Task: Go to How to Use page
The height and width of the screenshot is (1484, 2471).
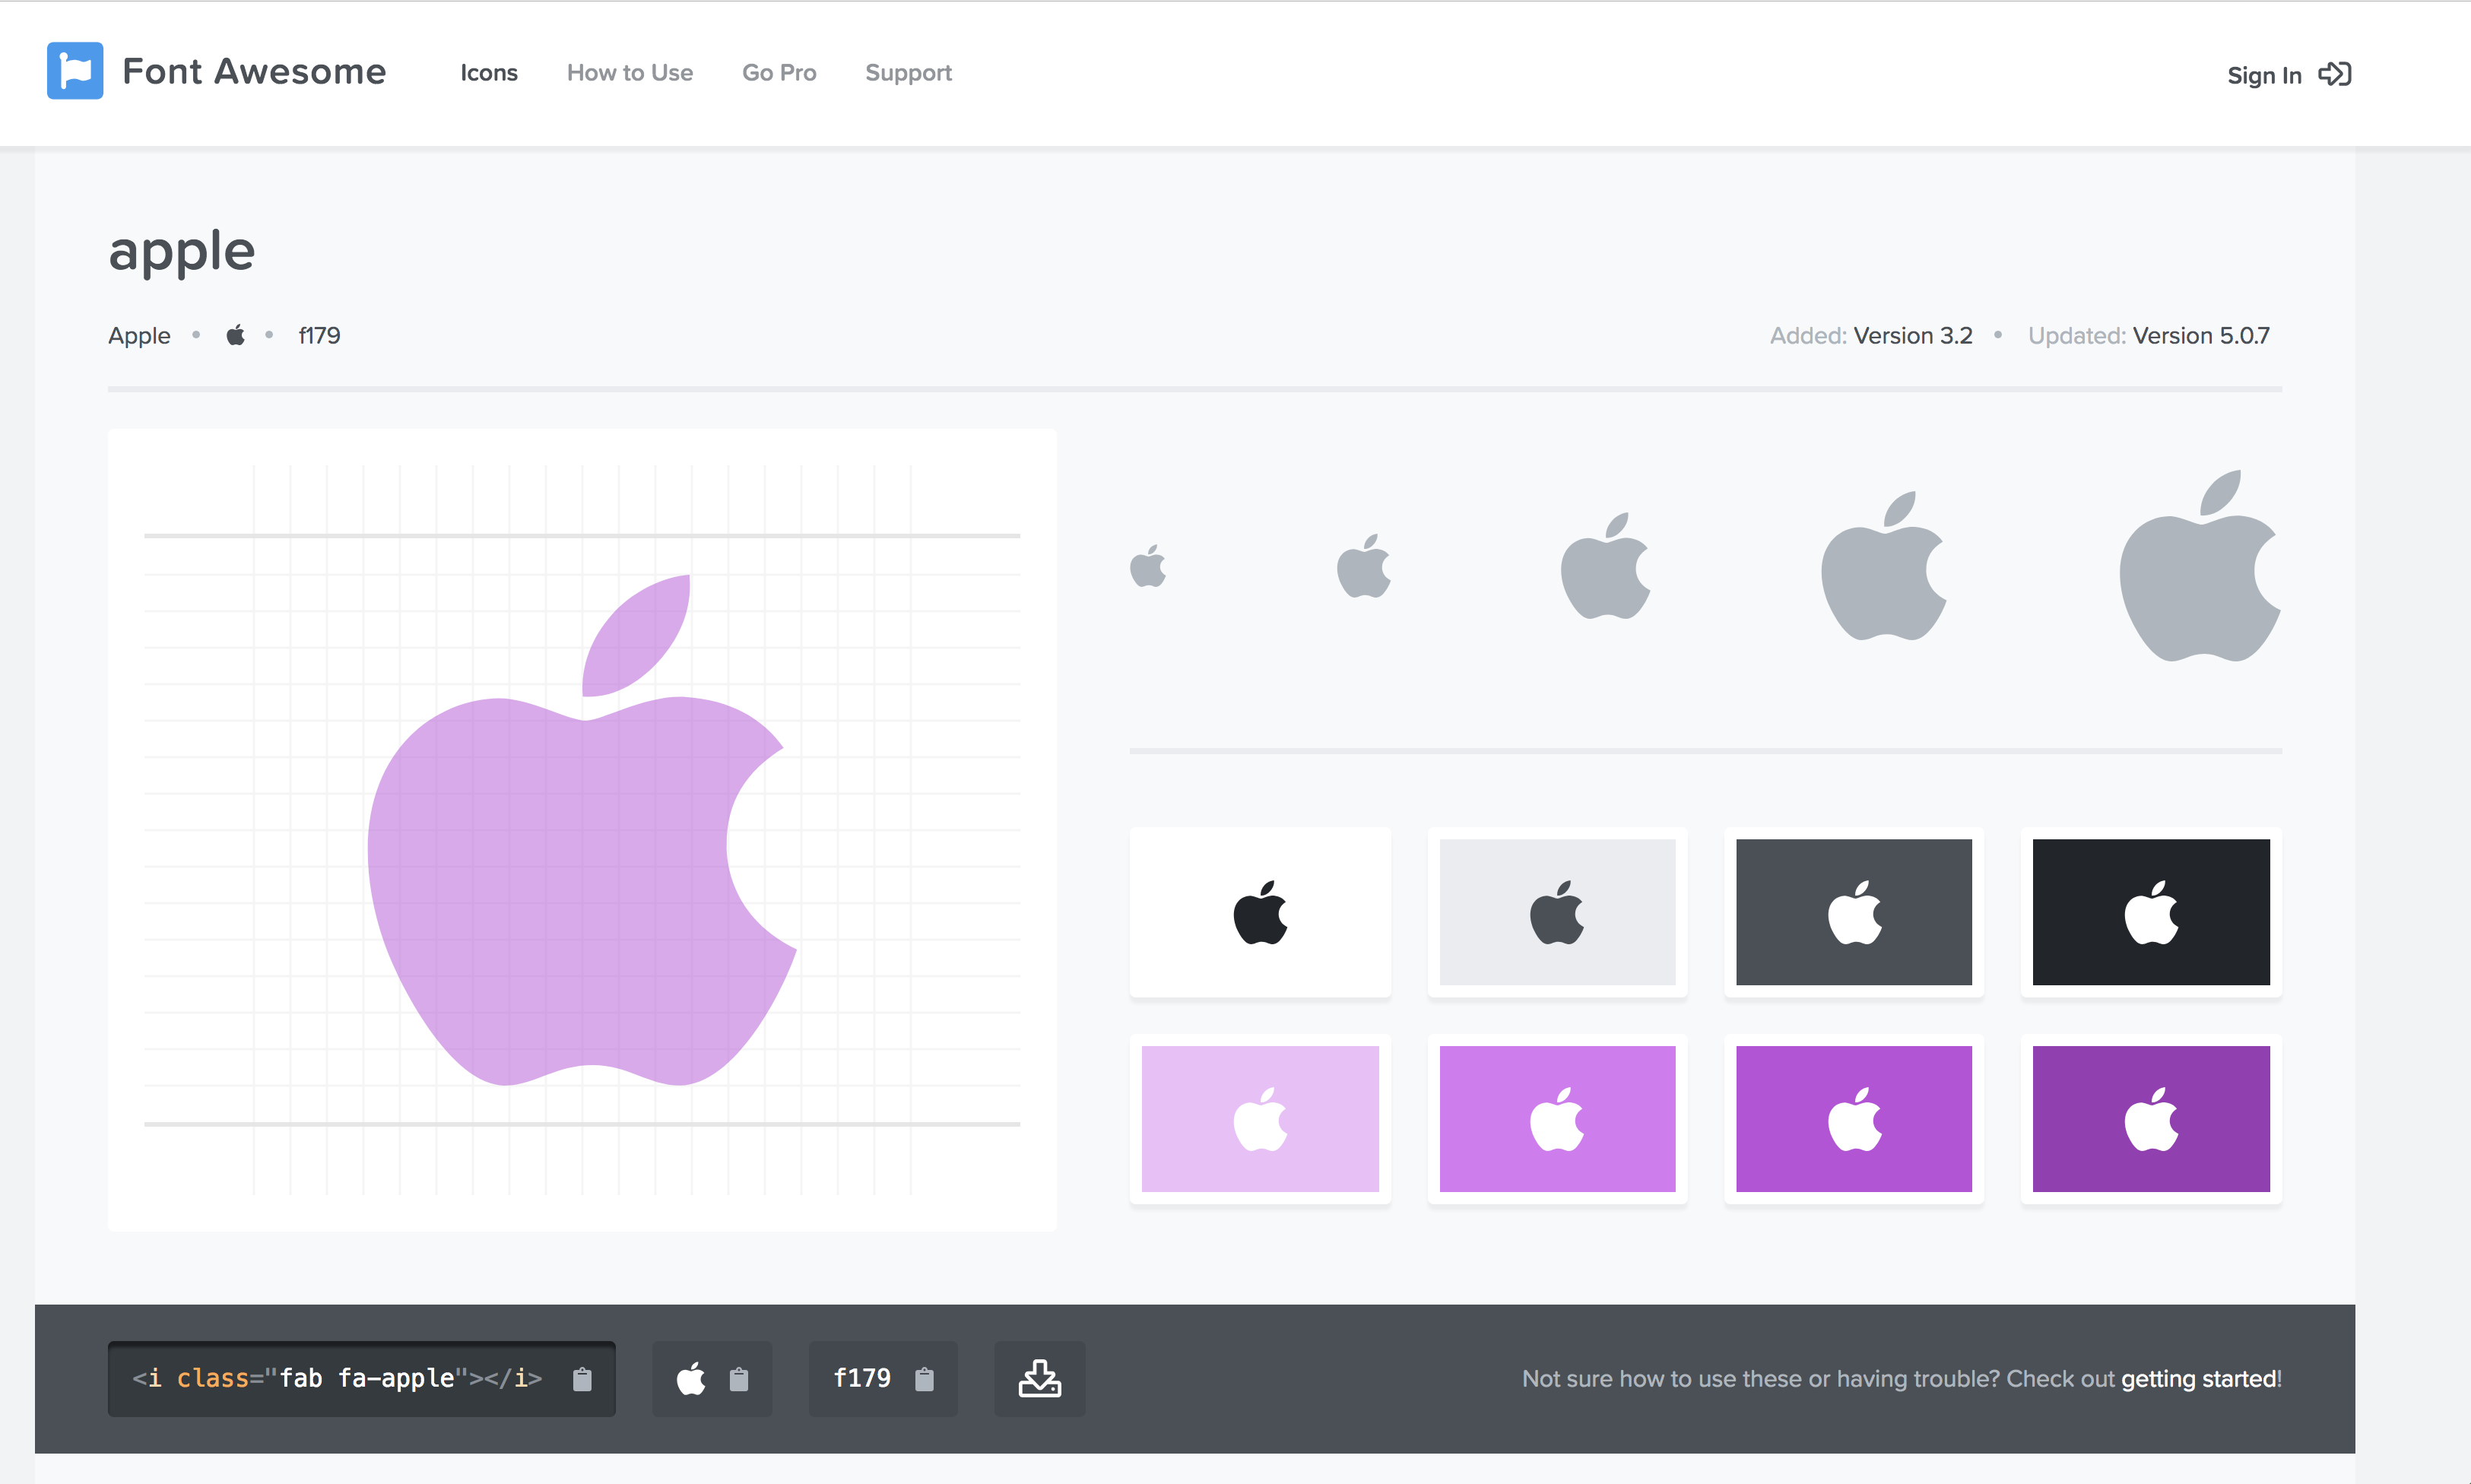Action: coord(630,73)
